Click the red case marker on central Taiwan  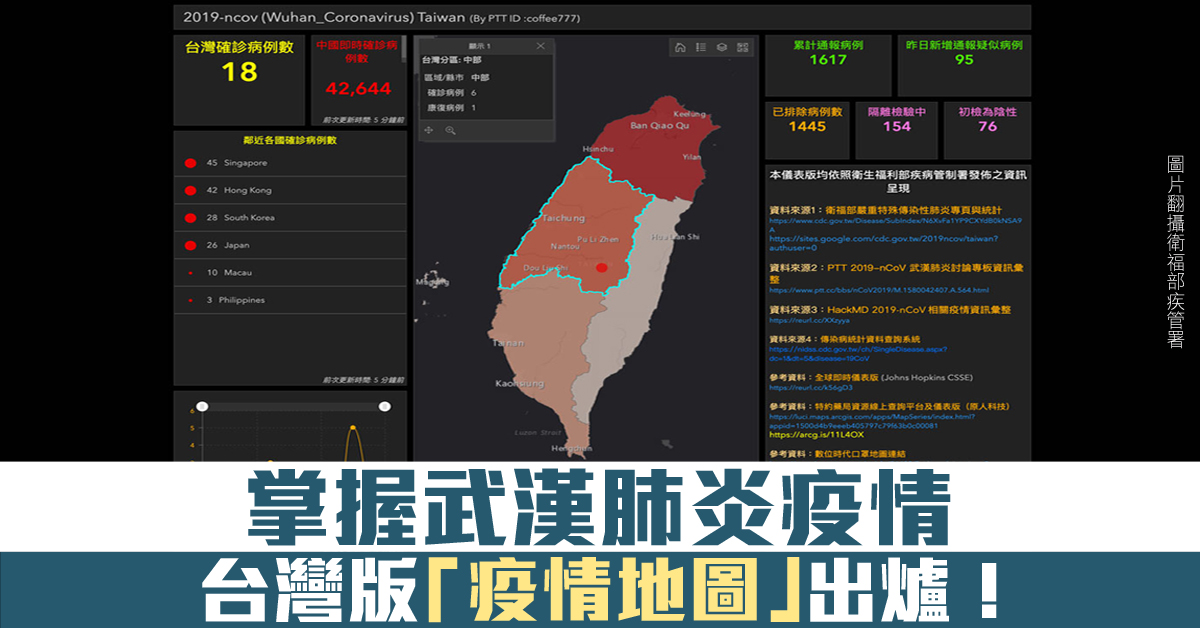(x=601, y=268)
